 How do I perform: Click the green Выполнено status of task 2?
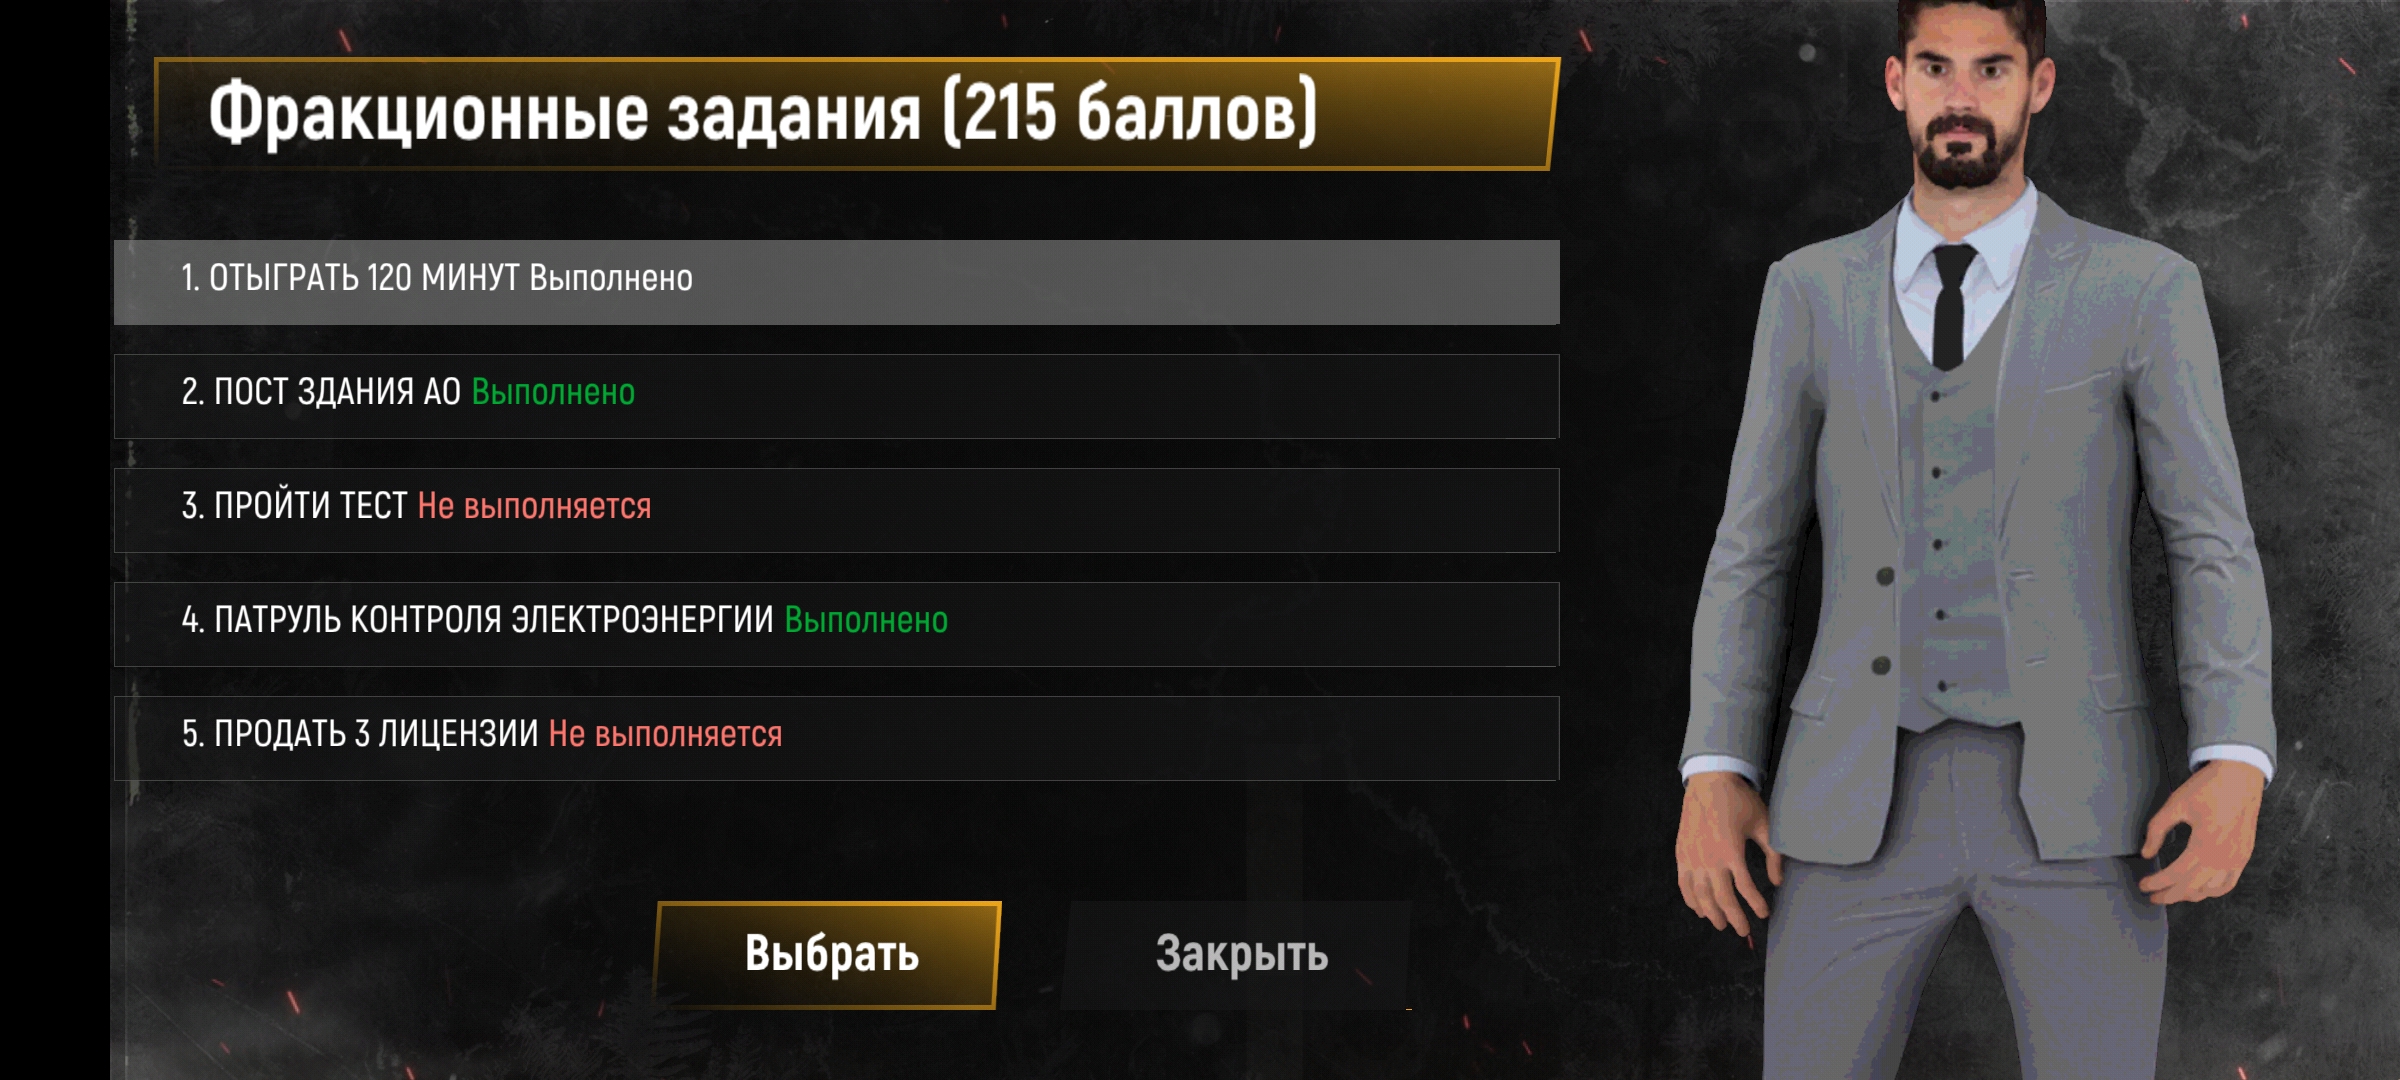coord(553,392)
